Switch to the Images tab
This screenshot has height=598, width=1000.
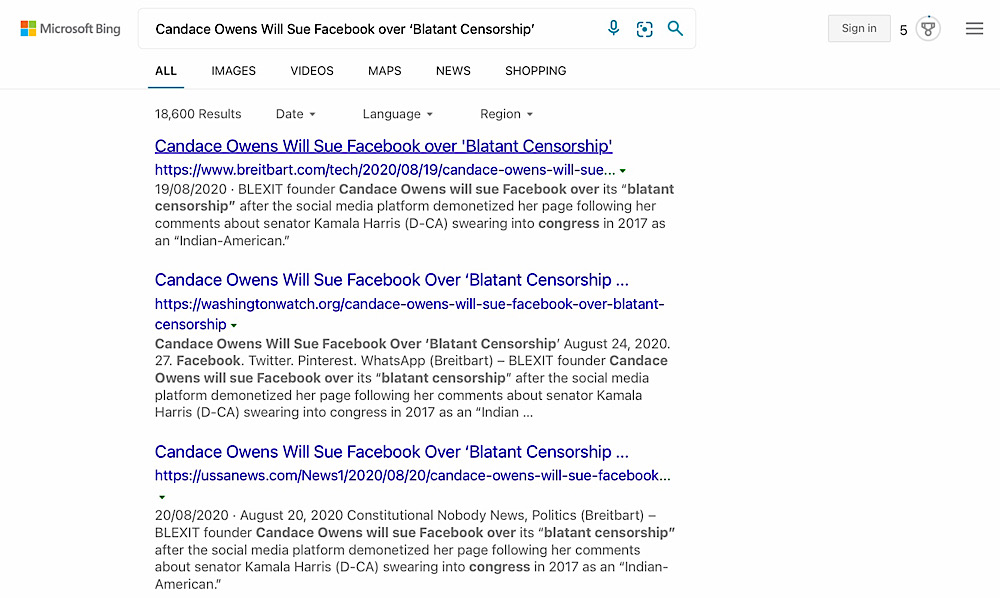point(233,71)
